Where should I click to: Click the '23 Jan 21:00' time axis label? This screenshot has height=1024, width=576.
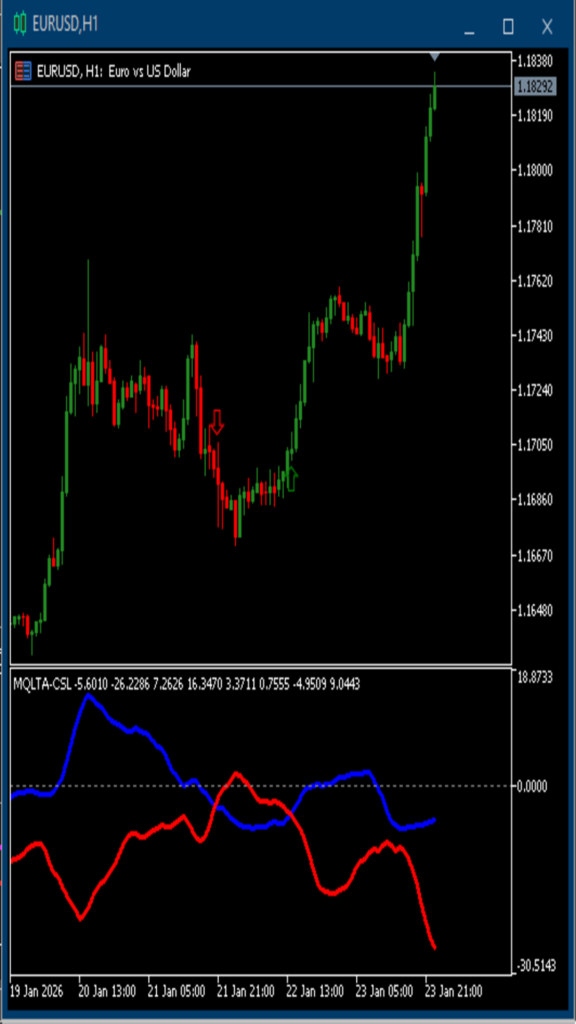click(454, 991)
